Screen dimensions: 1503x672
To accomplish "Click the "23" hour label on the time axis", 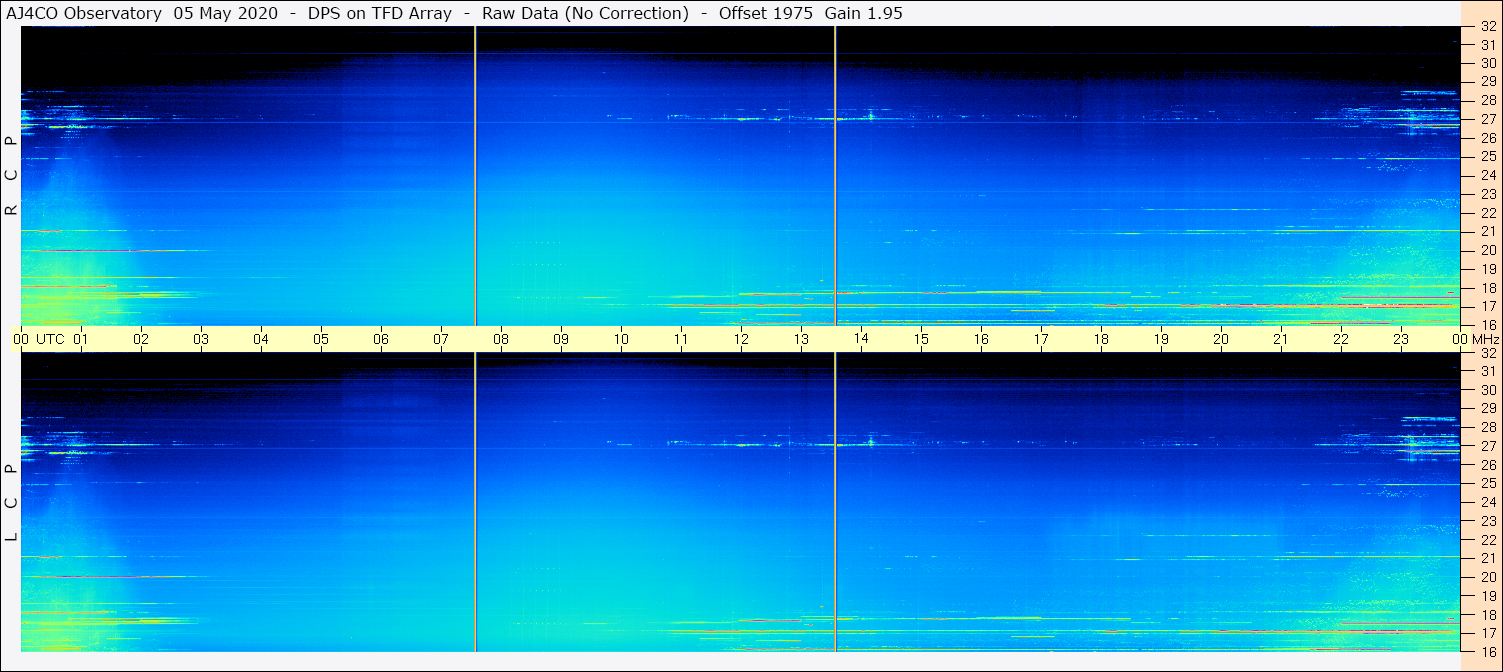I will click(x=1401, y=339).
